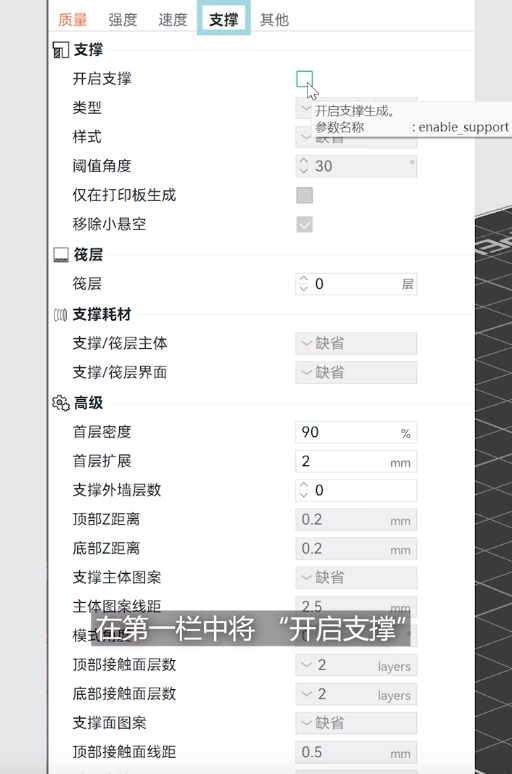The width and height of the screenshot is (512, 774).
Task: Switch to the 质量 tab
Action: 73,20
